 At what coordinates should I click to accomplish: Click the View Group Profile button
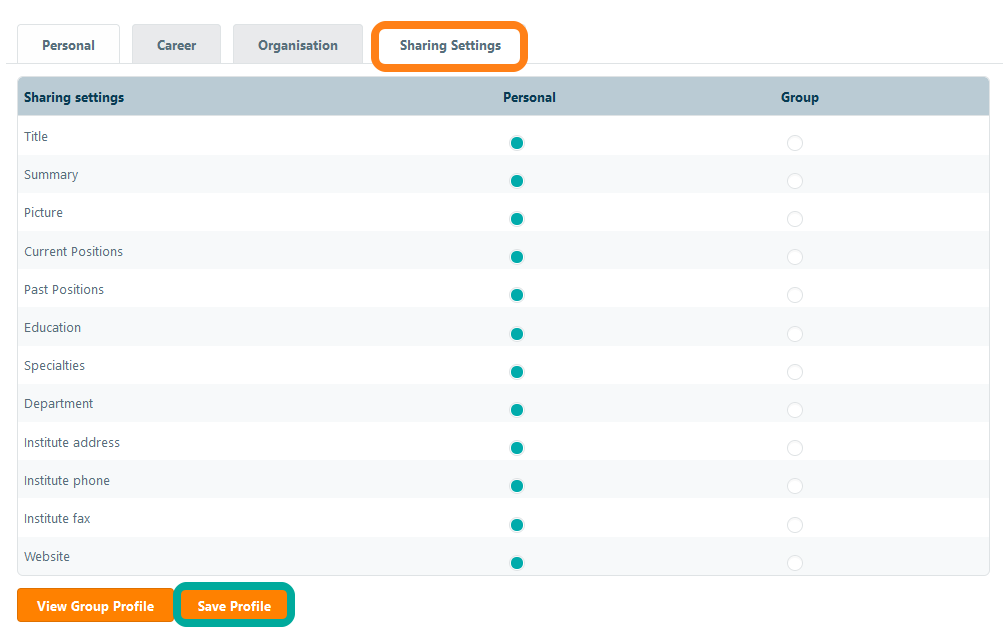tap(95, 606)
